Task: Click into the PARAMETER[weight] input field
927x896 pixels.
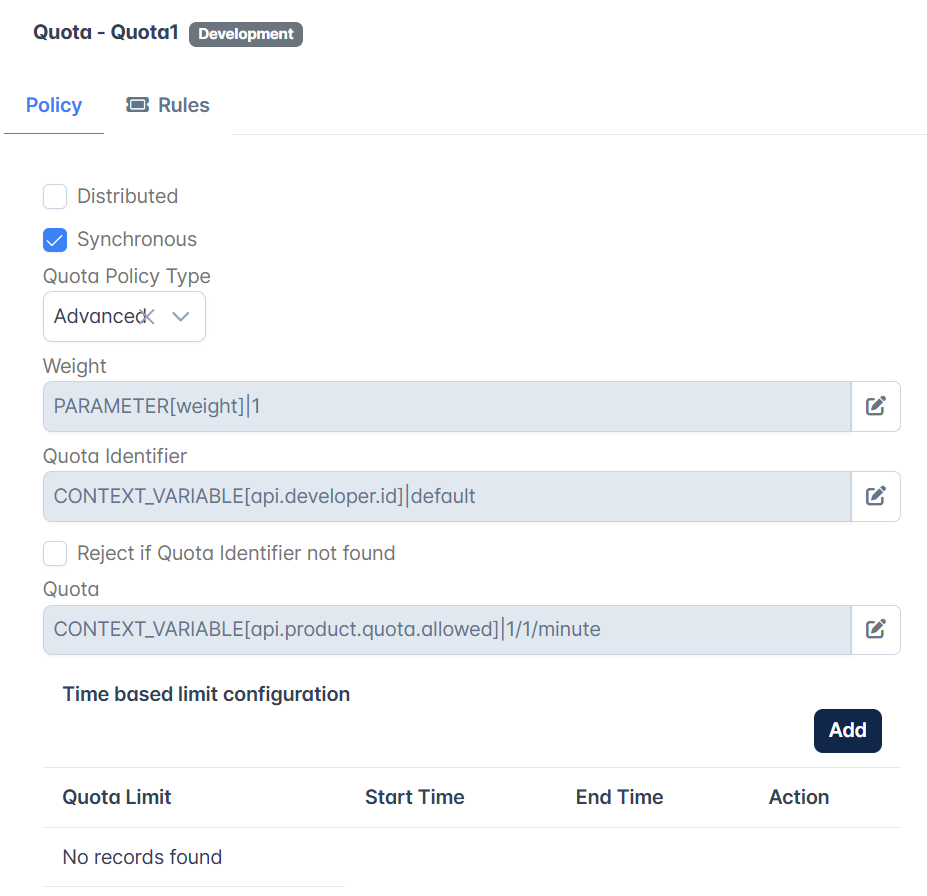Action: tap(447, 406)
